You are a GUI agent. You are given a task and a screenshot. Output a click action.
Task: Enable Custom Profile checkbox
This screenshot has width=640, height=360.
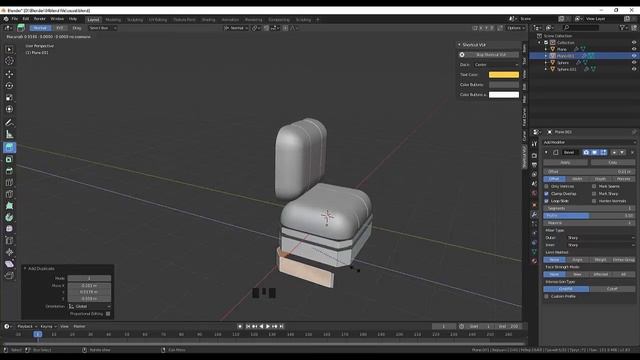point(547,296)
